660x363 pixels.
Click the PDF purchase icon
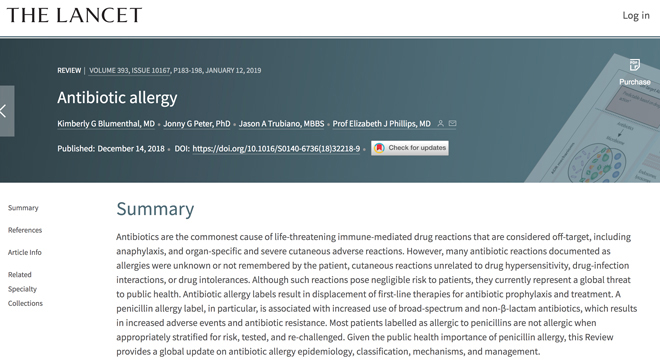[634, 65]
